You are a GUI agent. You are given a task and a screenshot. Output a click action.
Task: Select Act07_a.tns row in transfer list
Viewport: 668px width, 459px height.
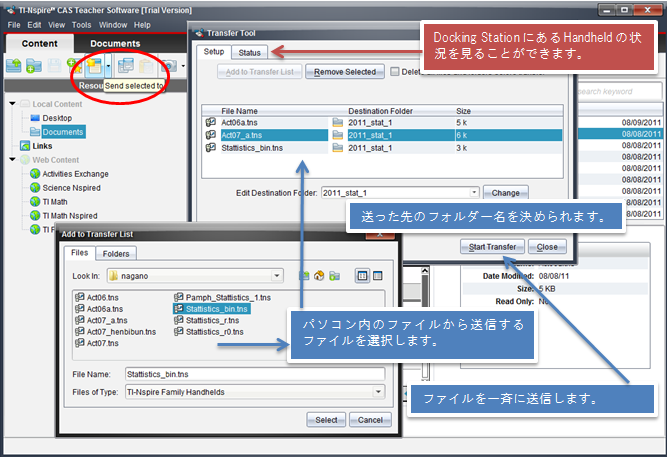(x=382, y=135)
